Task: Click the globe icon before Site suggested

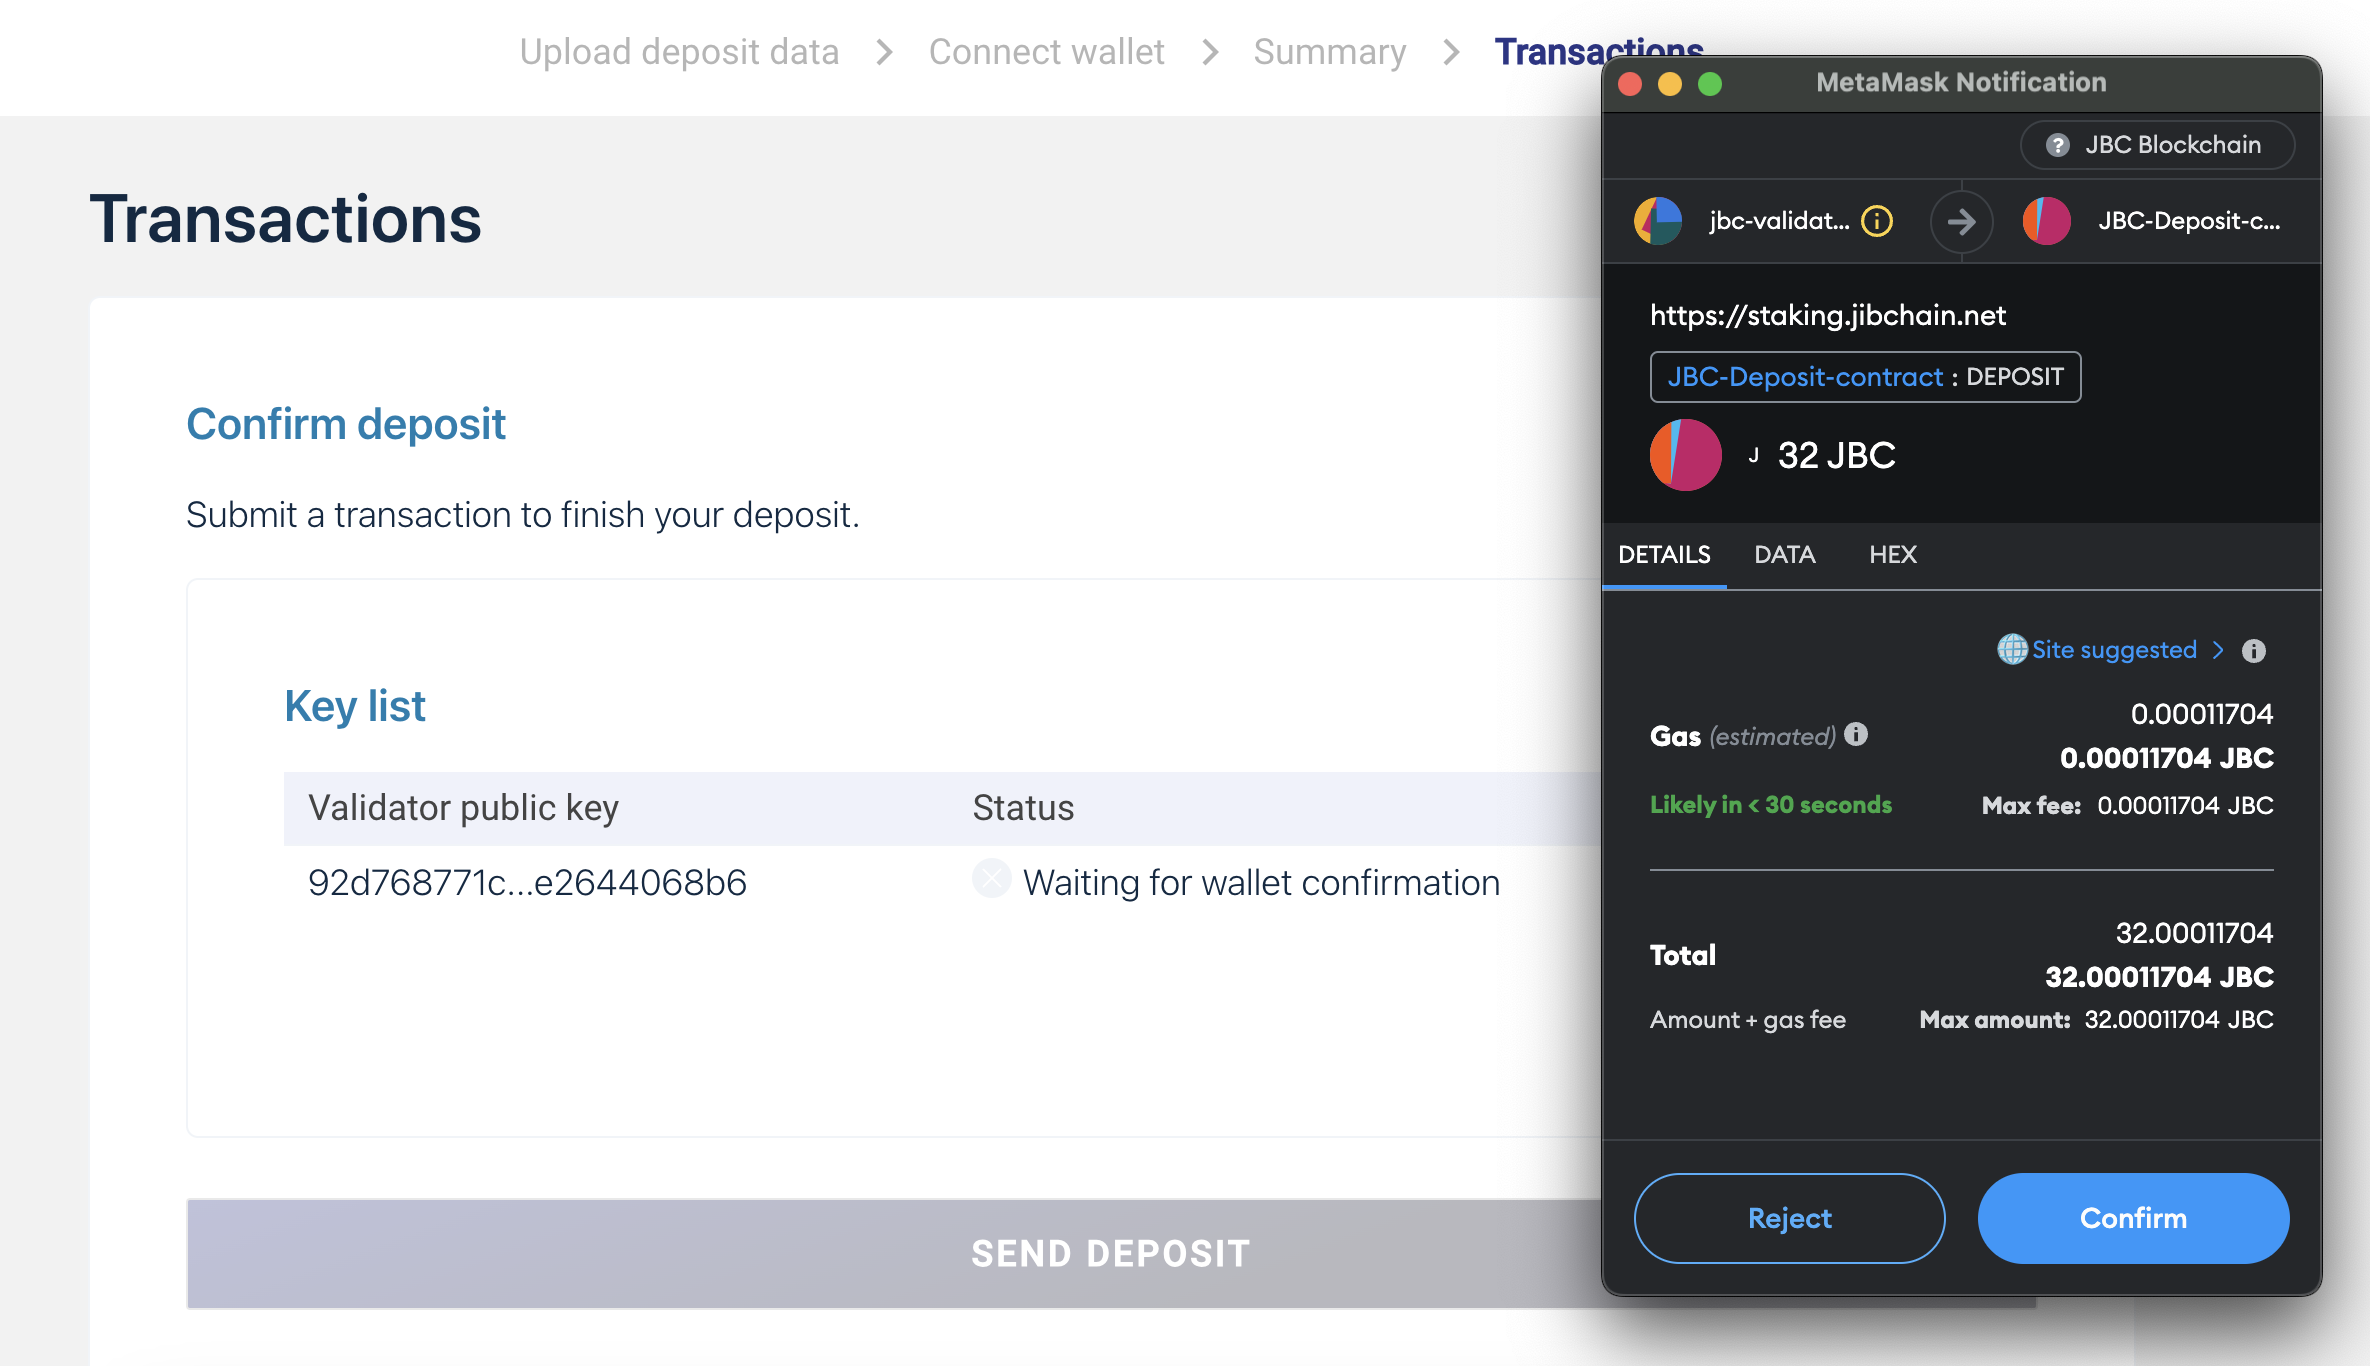Action: pyautogui.click(x=2012, y=650)
